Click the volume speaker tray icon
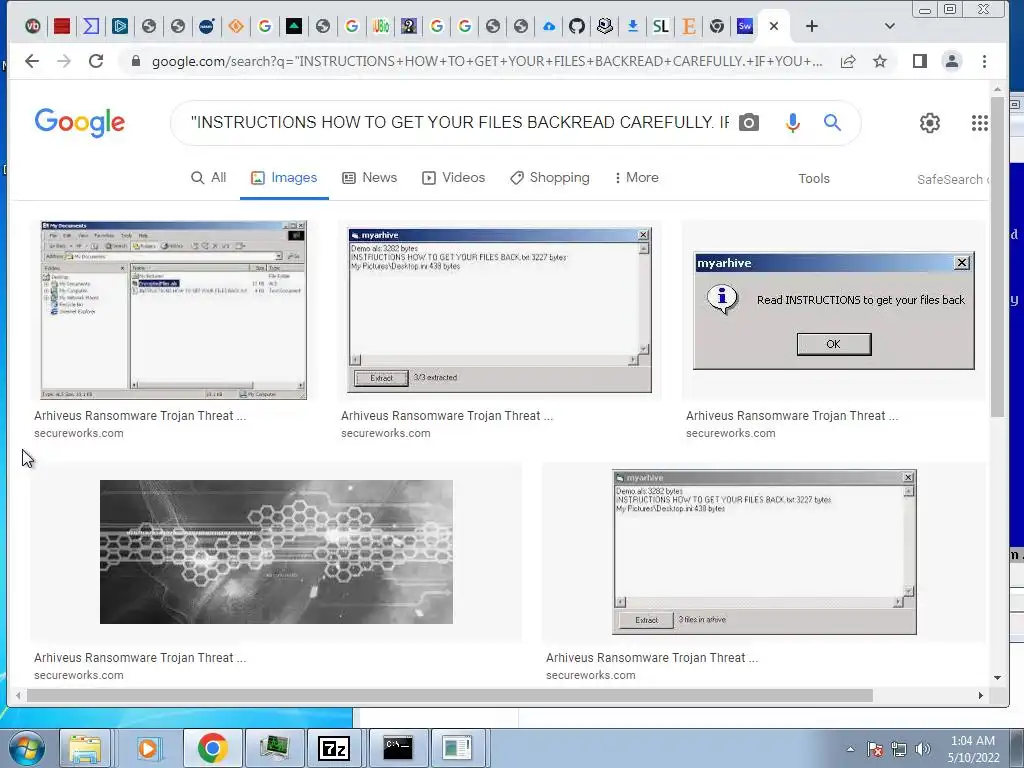This screenshot has width=1024, height=768. point(922,749)
